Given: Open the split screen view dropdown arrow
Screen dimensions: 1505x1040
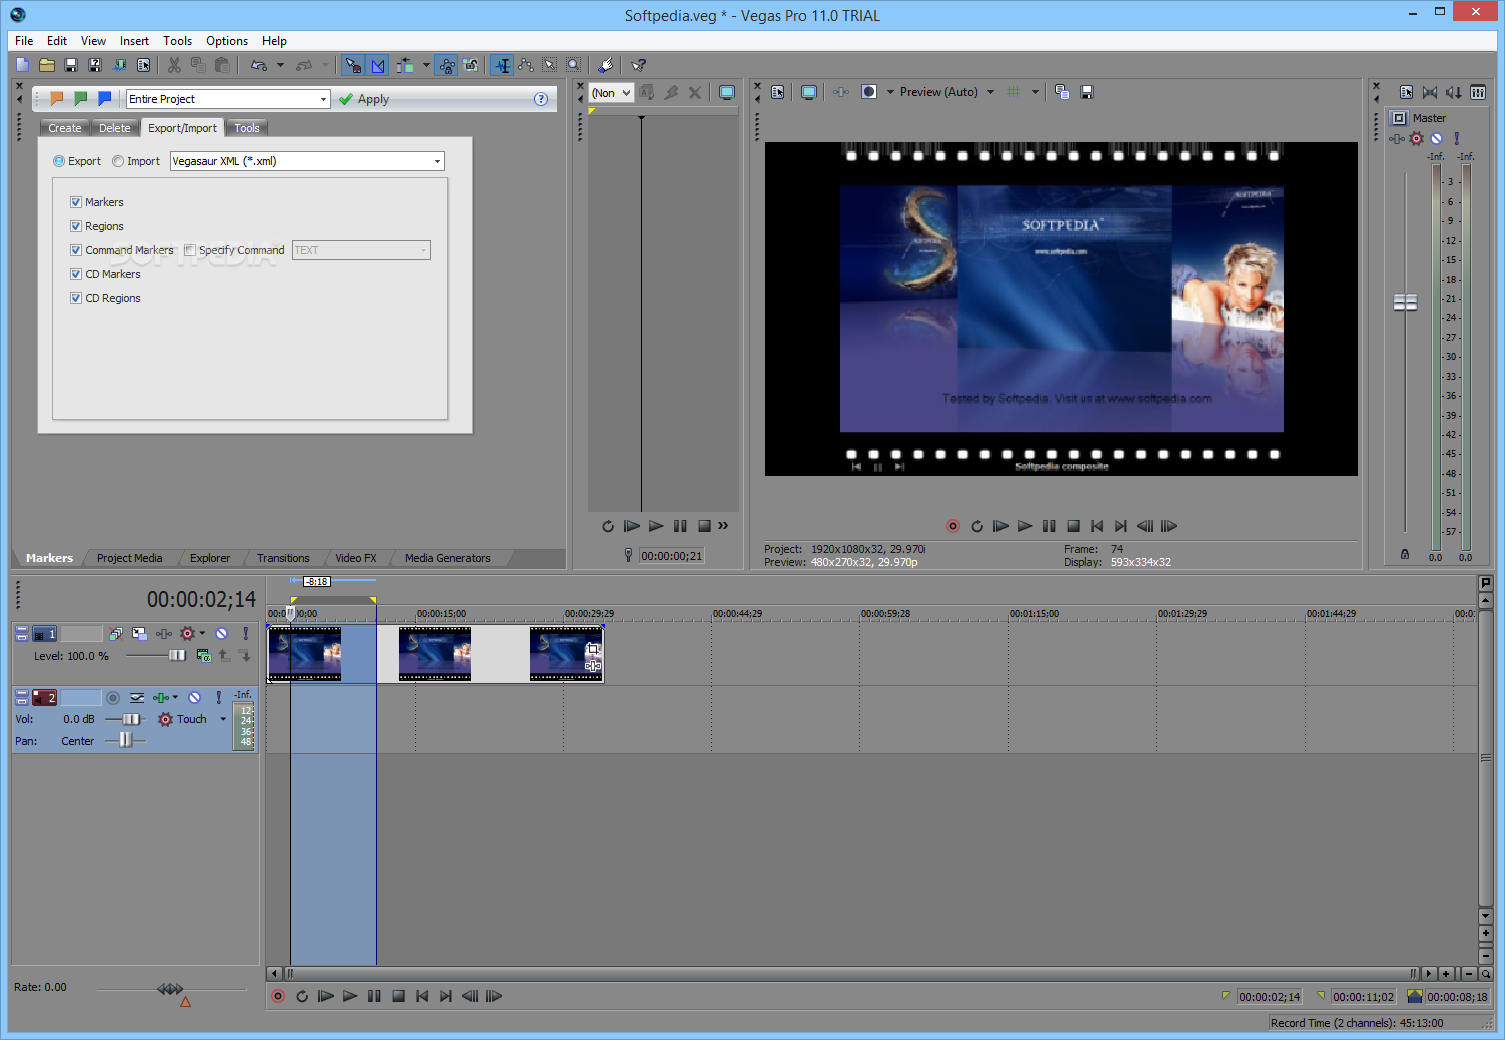Looking at the screenshot, I should (890, 92).
